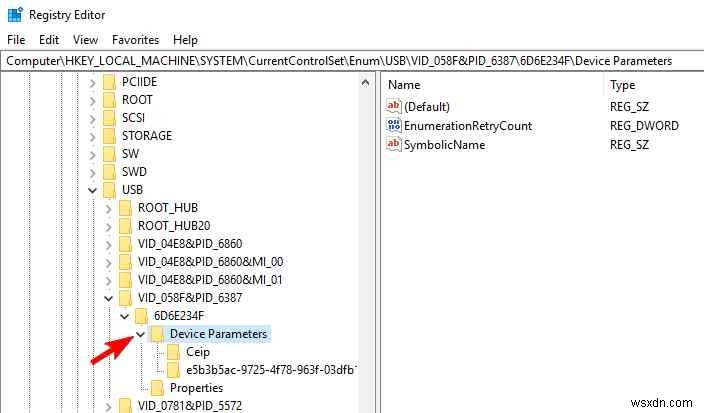Select the USB key
The height and width of the screenshot is (413, 704).
(x=132, y=190)
